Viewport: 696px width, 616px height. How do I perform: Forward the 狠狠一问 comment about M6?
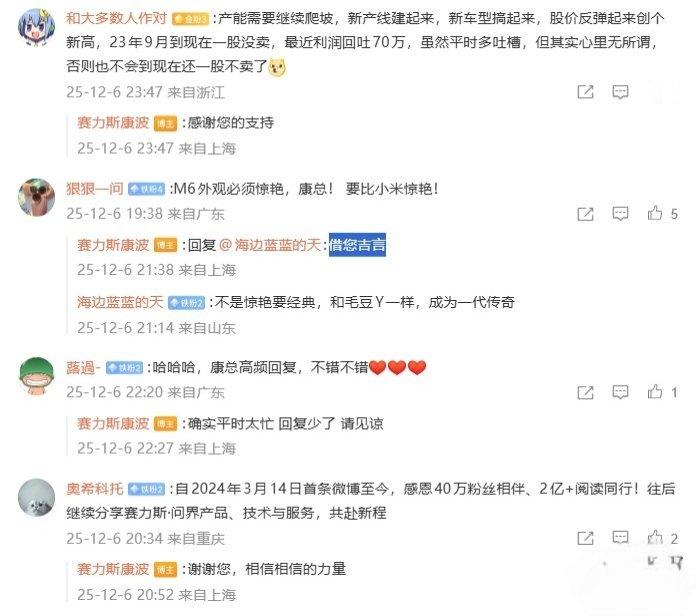[585, 214]
